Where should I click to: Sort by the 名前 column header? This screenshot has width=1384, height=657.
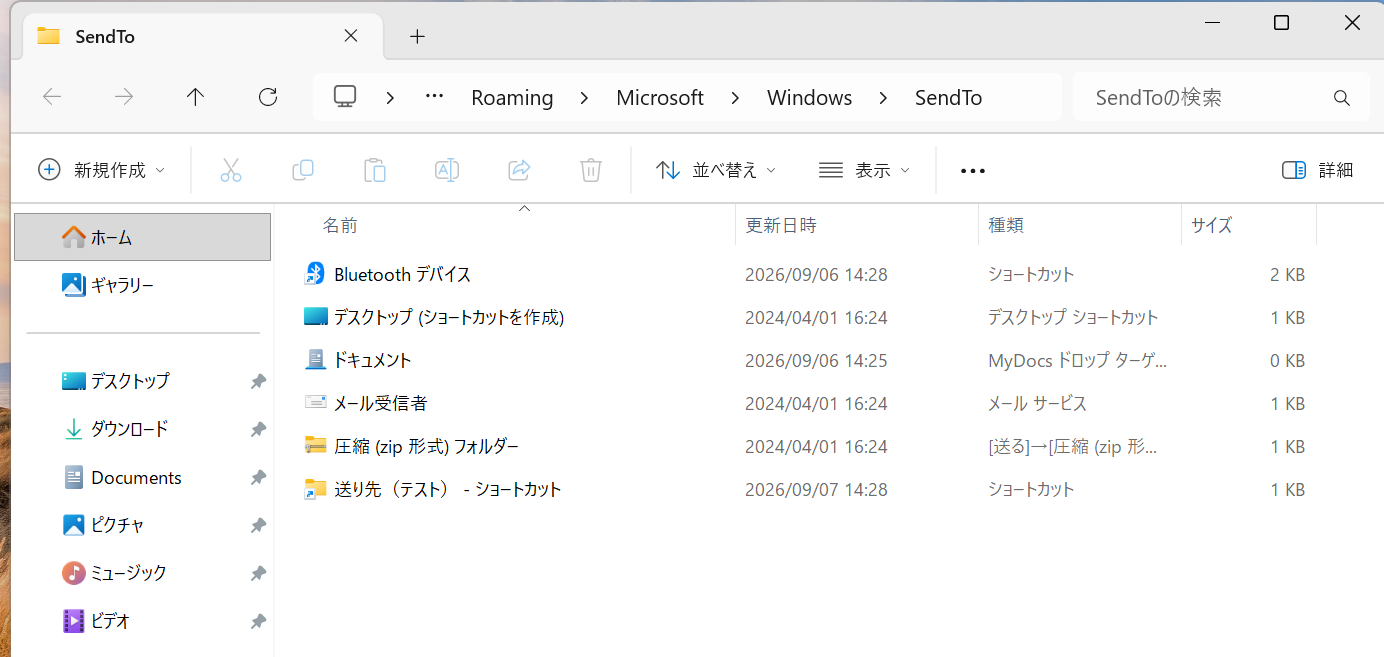(340, 226)
